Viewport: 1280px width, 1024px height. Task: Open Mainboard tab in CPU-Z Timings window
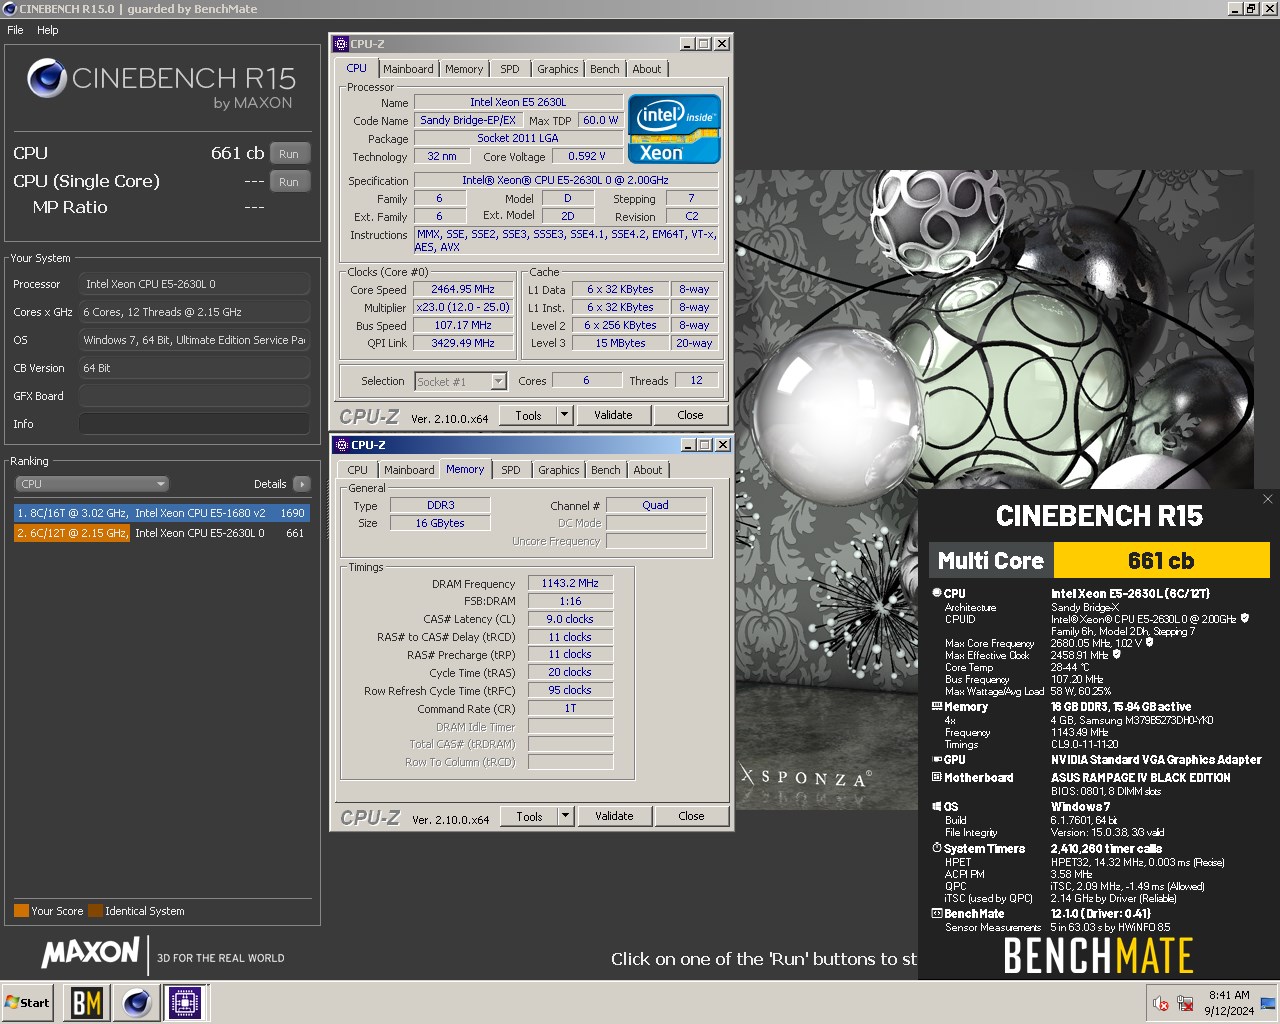(x=409, y=470)
